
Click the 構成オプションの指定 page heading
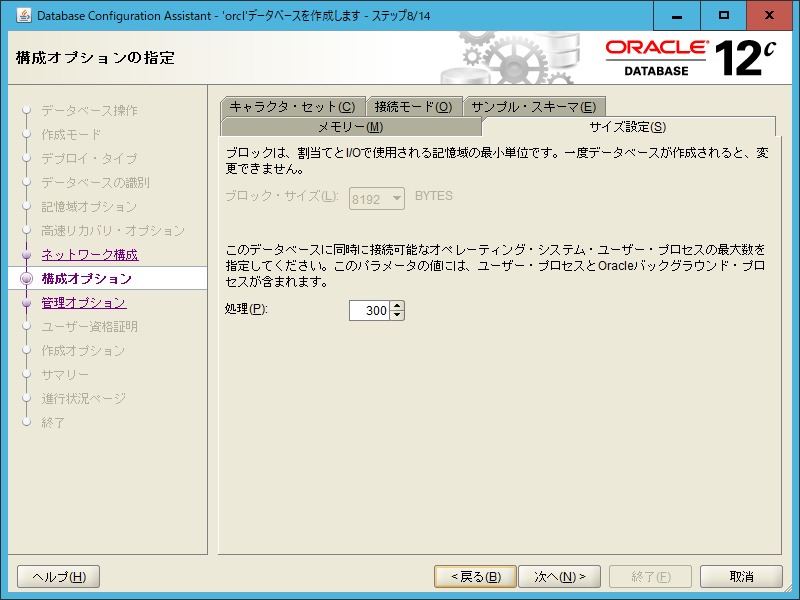click(95, 58)
